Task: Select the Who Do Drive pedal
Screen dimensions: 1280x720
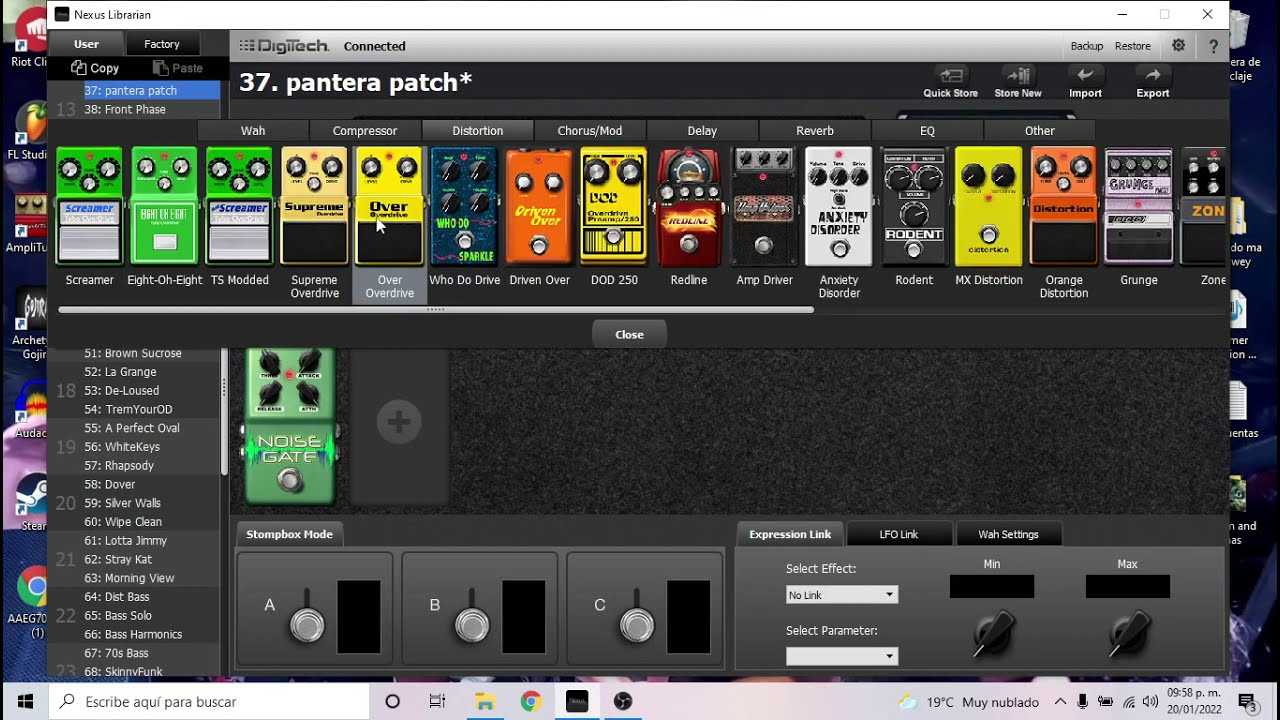Action: pyautogui.click(x=464, y=206)
